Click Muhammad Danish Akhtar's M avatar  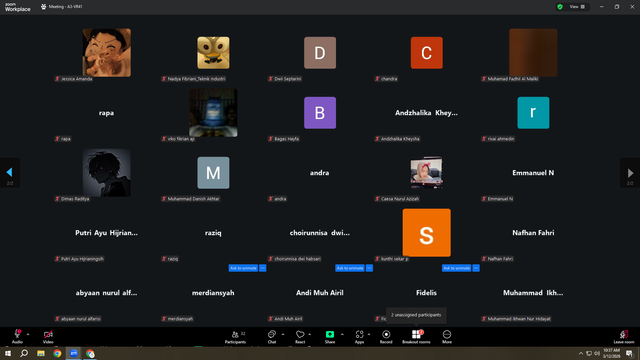tap(213, 173)
